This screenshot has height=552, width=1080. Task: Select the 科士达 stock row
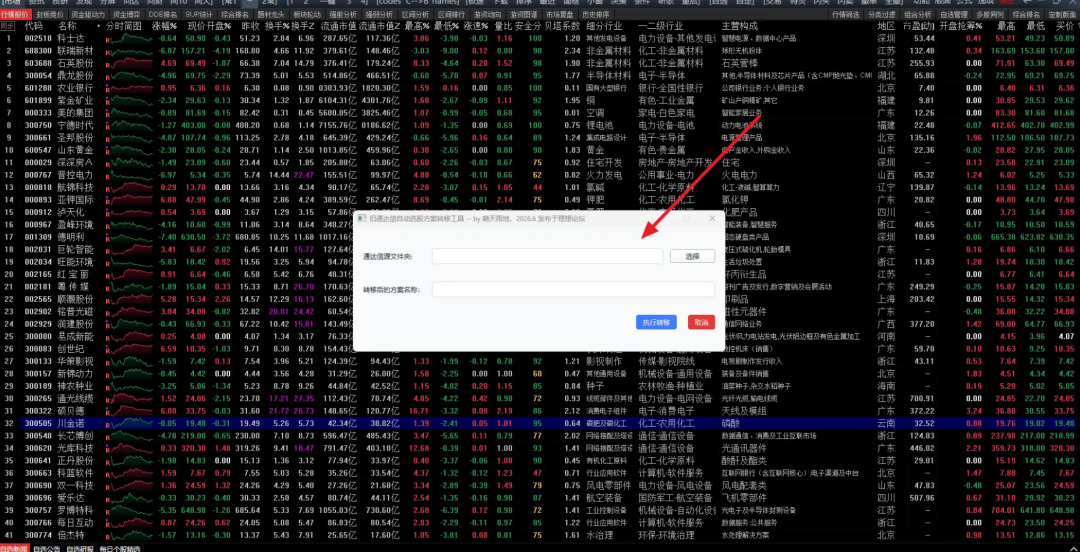tap(540, 38)
